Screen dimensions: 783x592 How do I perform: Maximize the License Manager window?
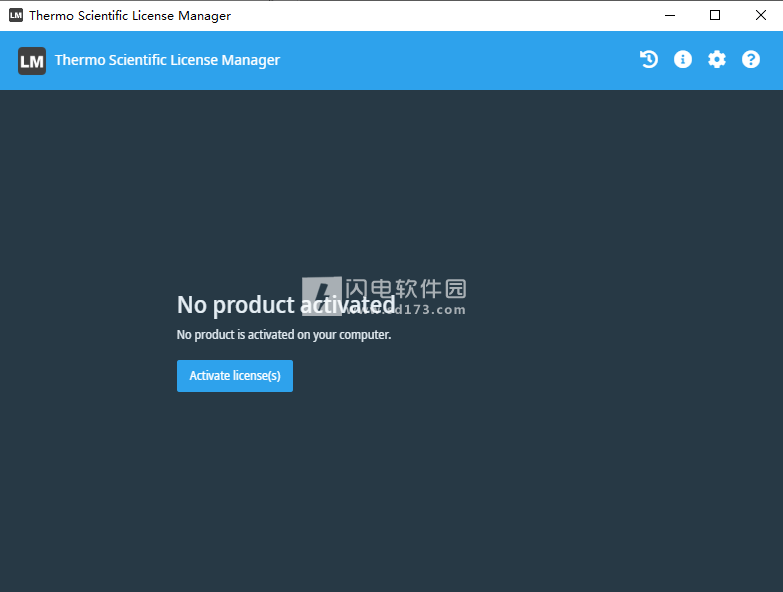tap(715, 15)
